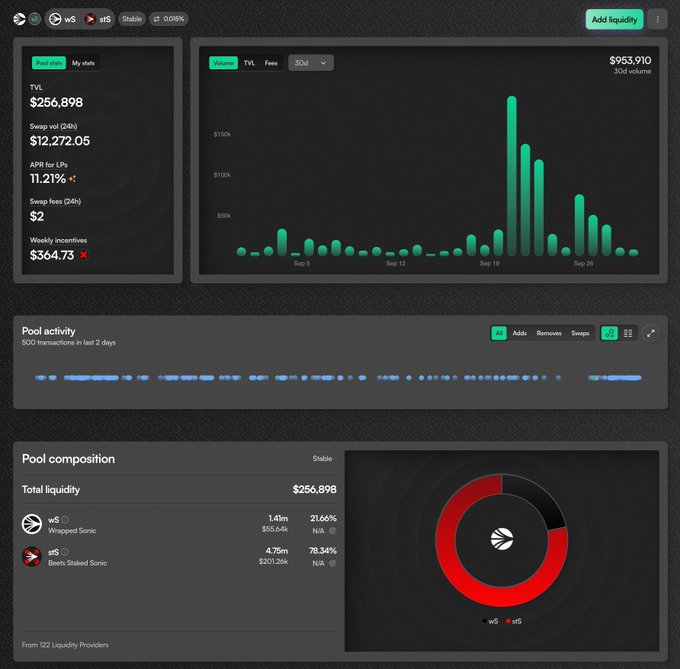
Task: Click the stS percentage 78.34%
Action: click(x=323, y=551)
